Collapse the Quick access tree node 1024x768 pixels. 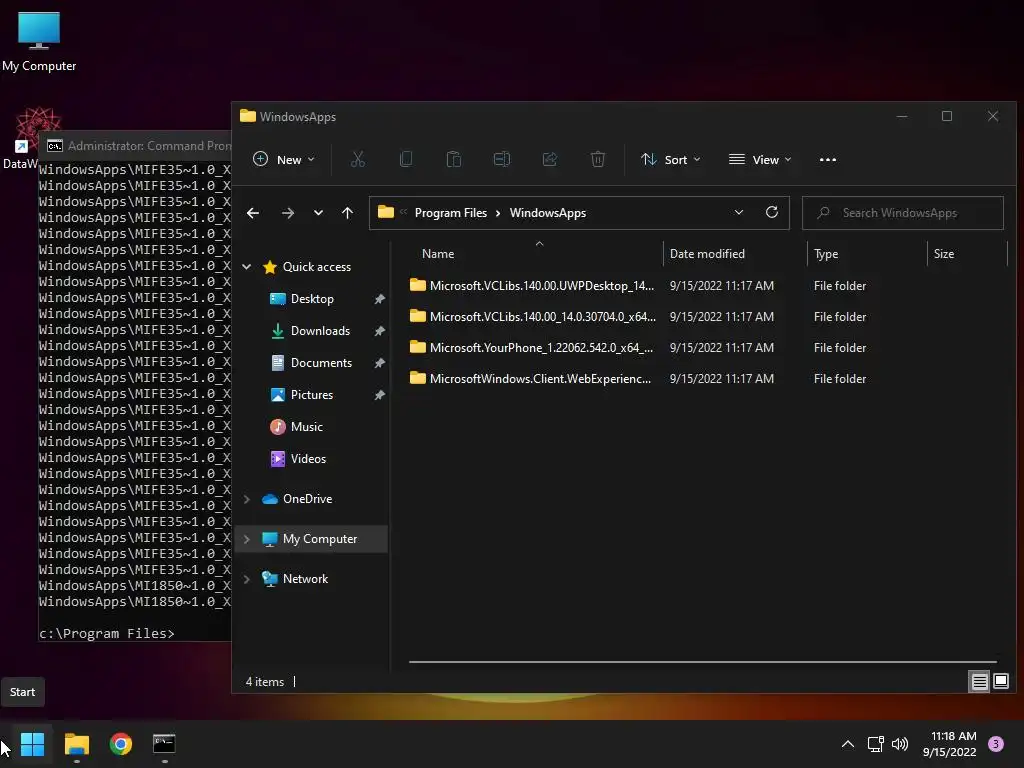click(x=247, y=266)
